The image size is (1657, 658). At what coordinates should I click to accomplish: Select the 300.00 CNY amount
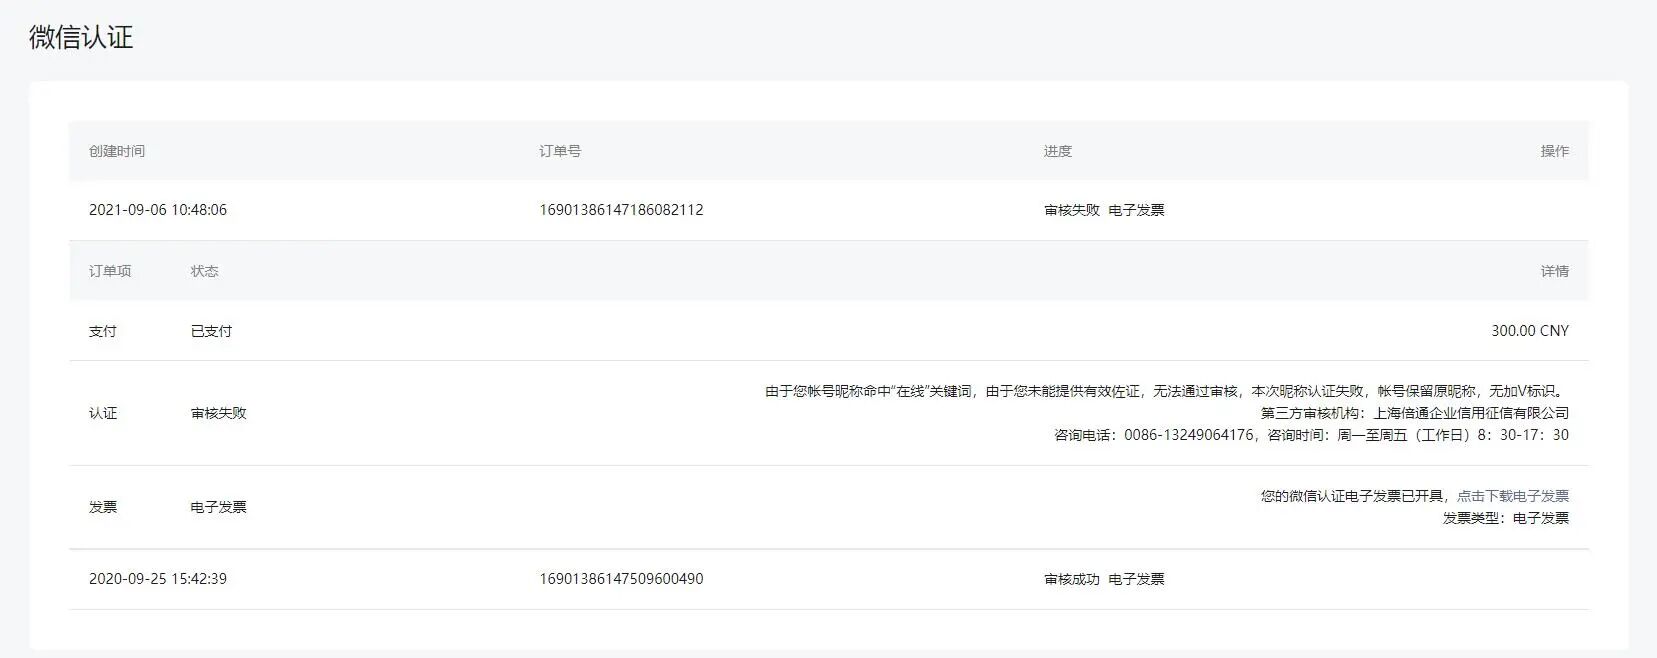[x=1530, y=331]
